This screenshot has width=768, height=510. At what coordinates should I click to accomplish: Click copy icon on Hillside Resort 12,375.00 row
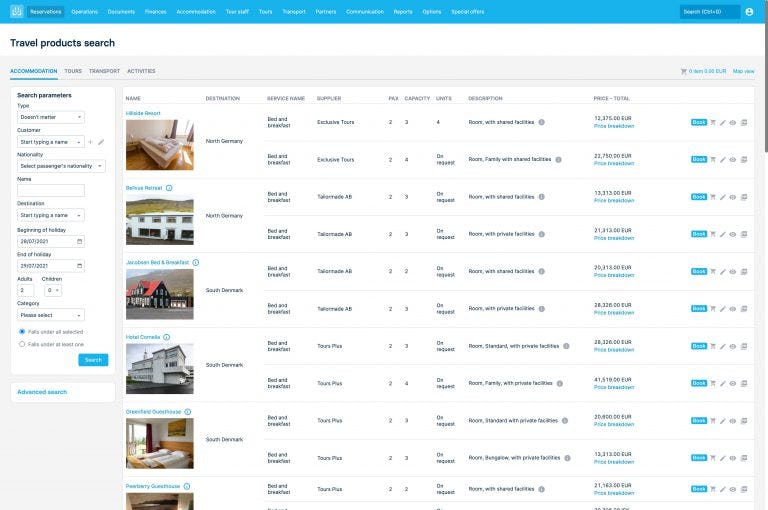click(x=744, y=122)
